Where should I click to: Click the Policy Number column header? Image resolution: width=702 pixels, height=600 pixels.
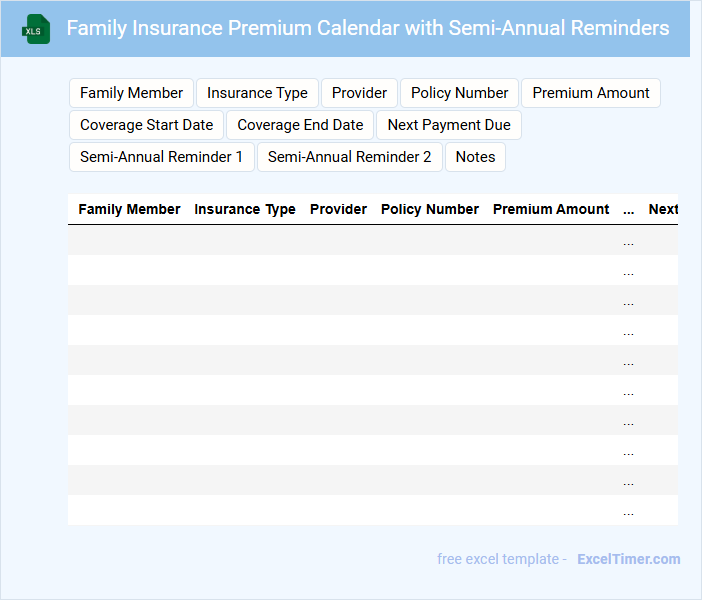point(430,210)
